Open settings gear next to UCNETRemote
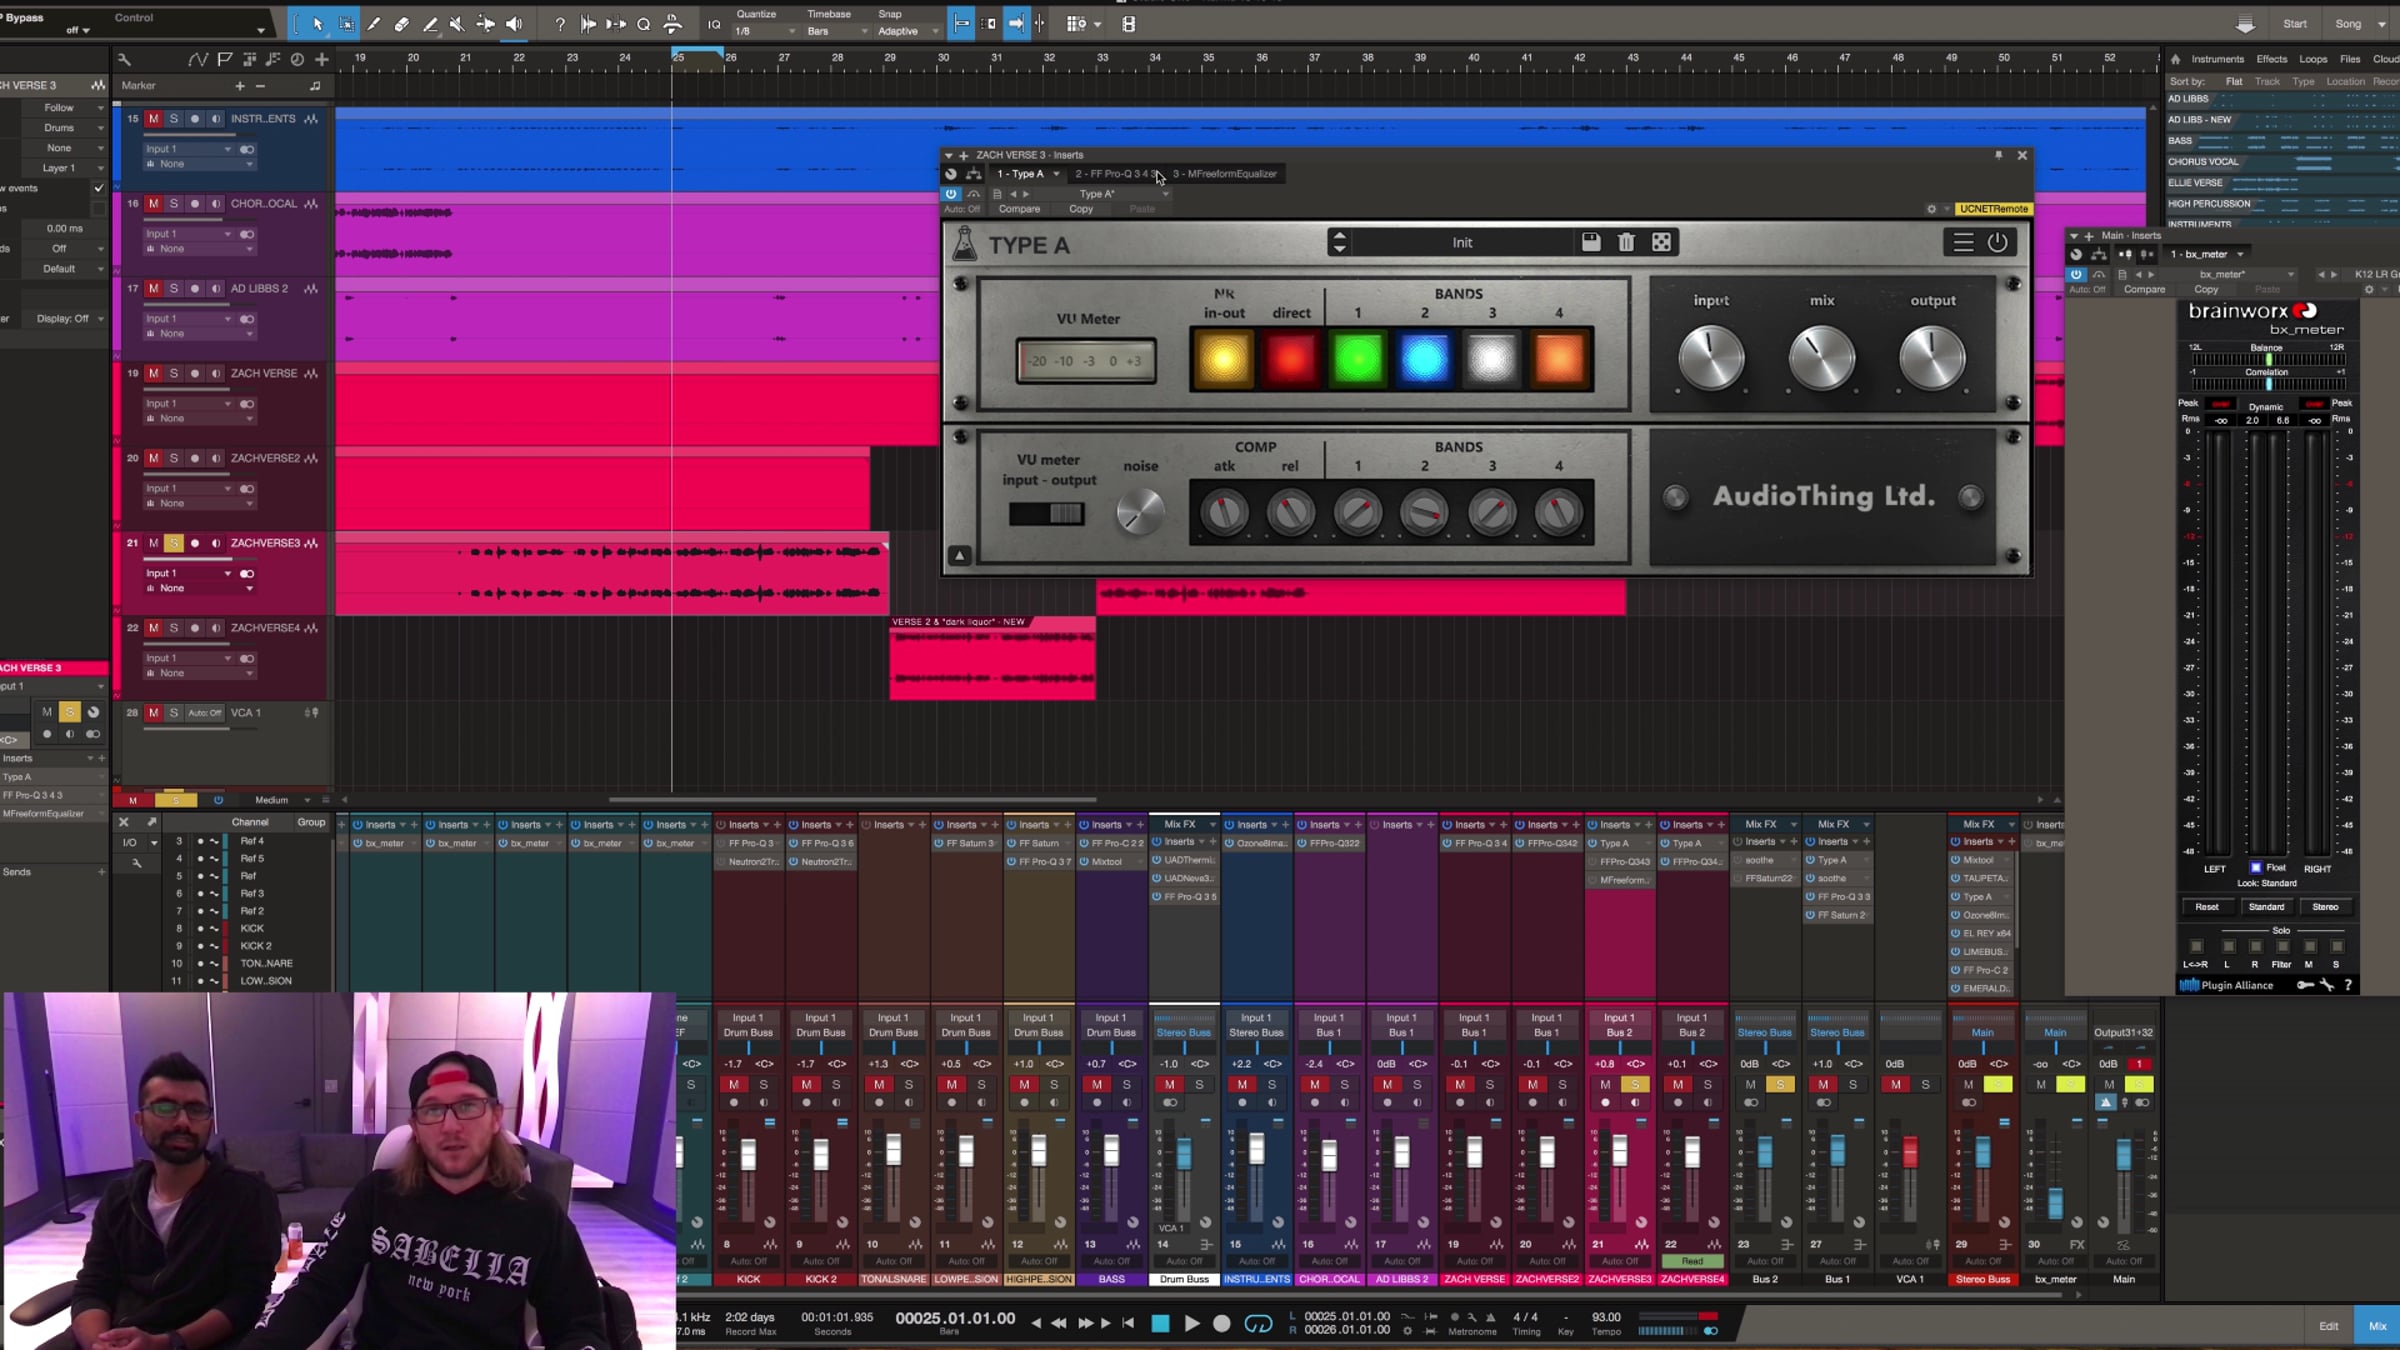This screenshot has height=1350, width=2400. click(1931, 209)
